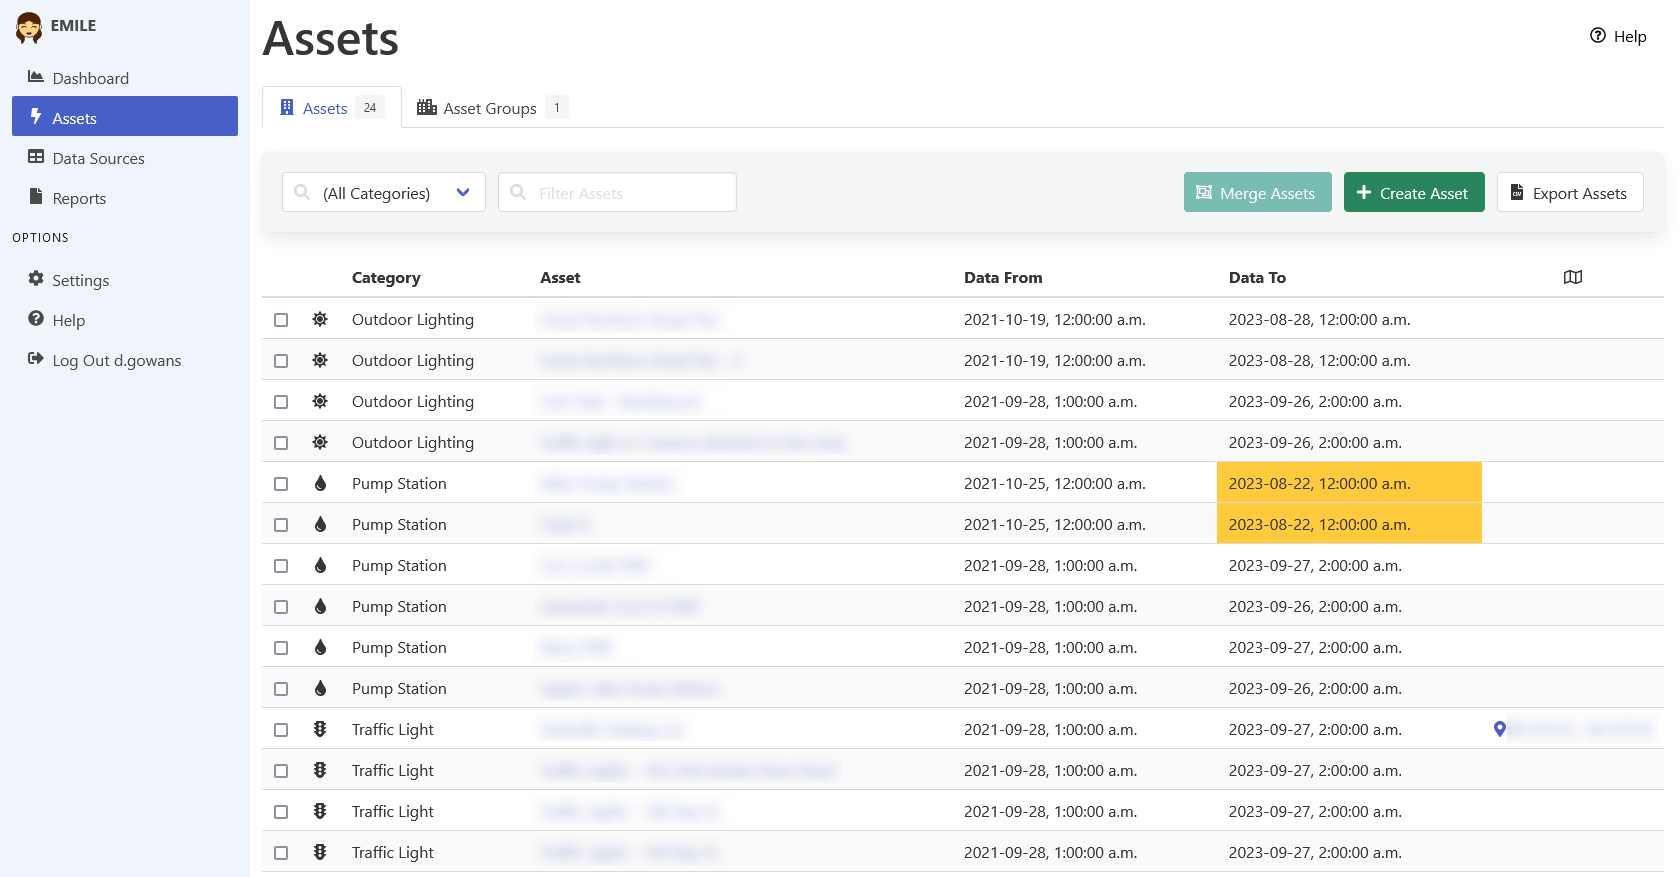Image resolution: width=1680 pixels, height=877 pixels.
Task: Click the first Outdoor Lighting row icon
Action: click(320, 319)
